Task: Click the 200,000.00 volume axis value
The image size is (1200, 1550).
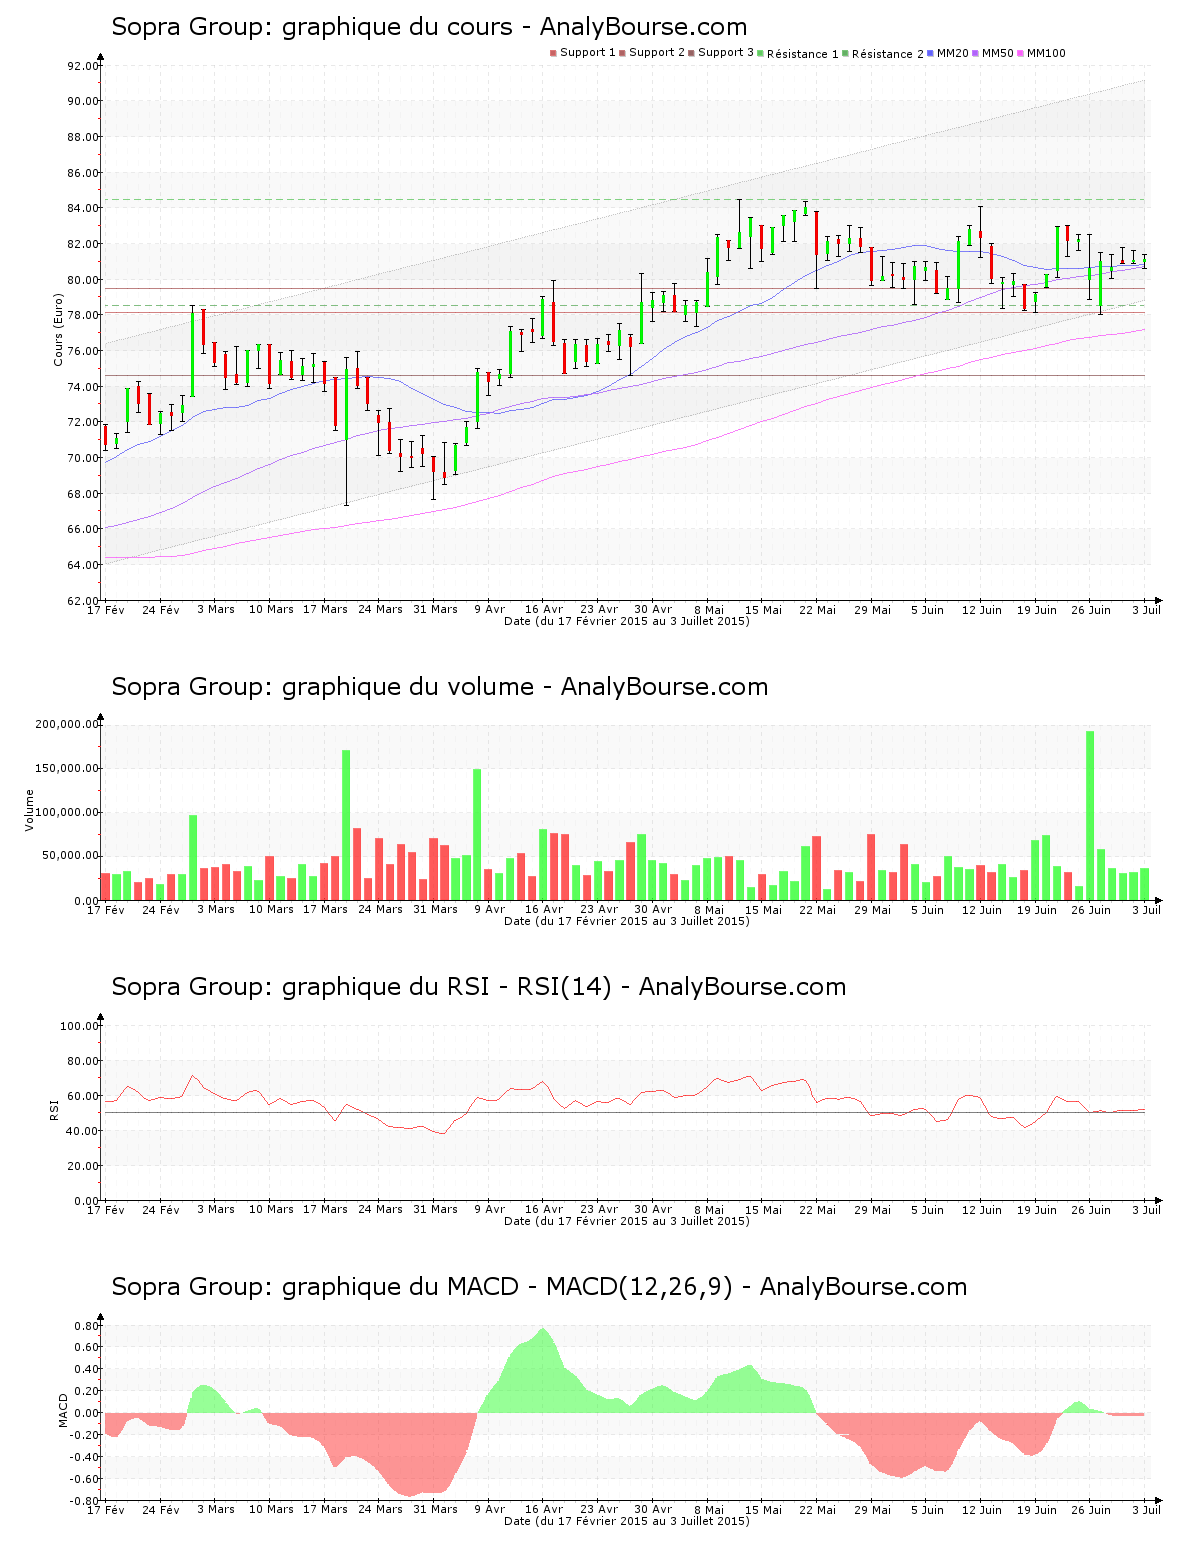Action: [67, 724]
